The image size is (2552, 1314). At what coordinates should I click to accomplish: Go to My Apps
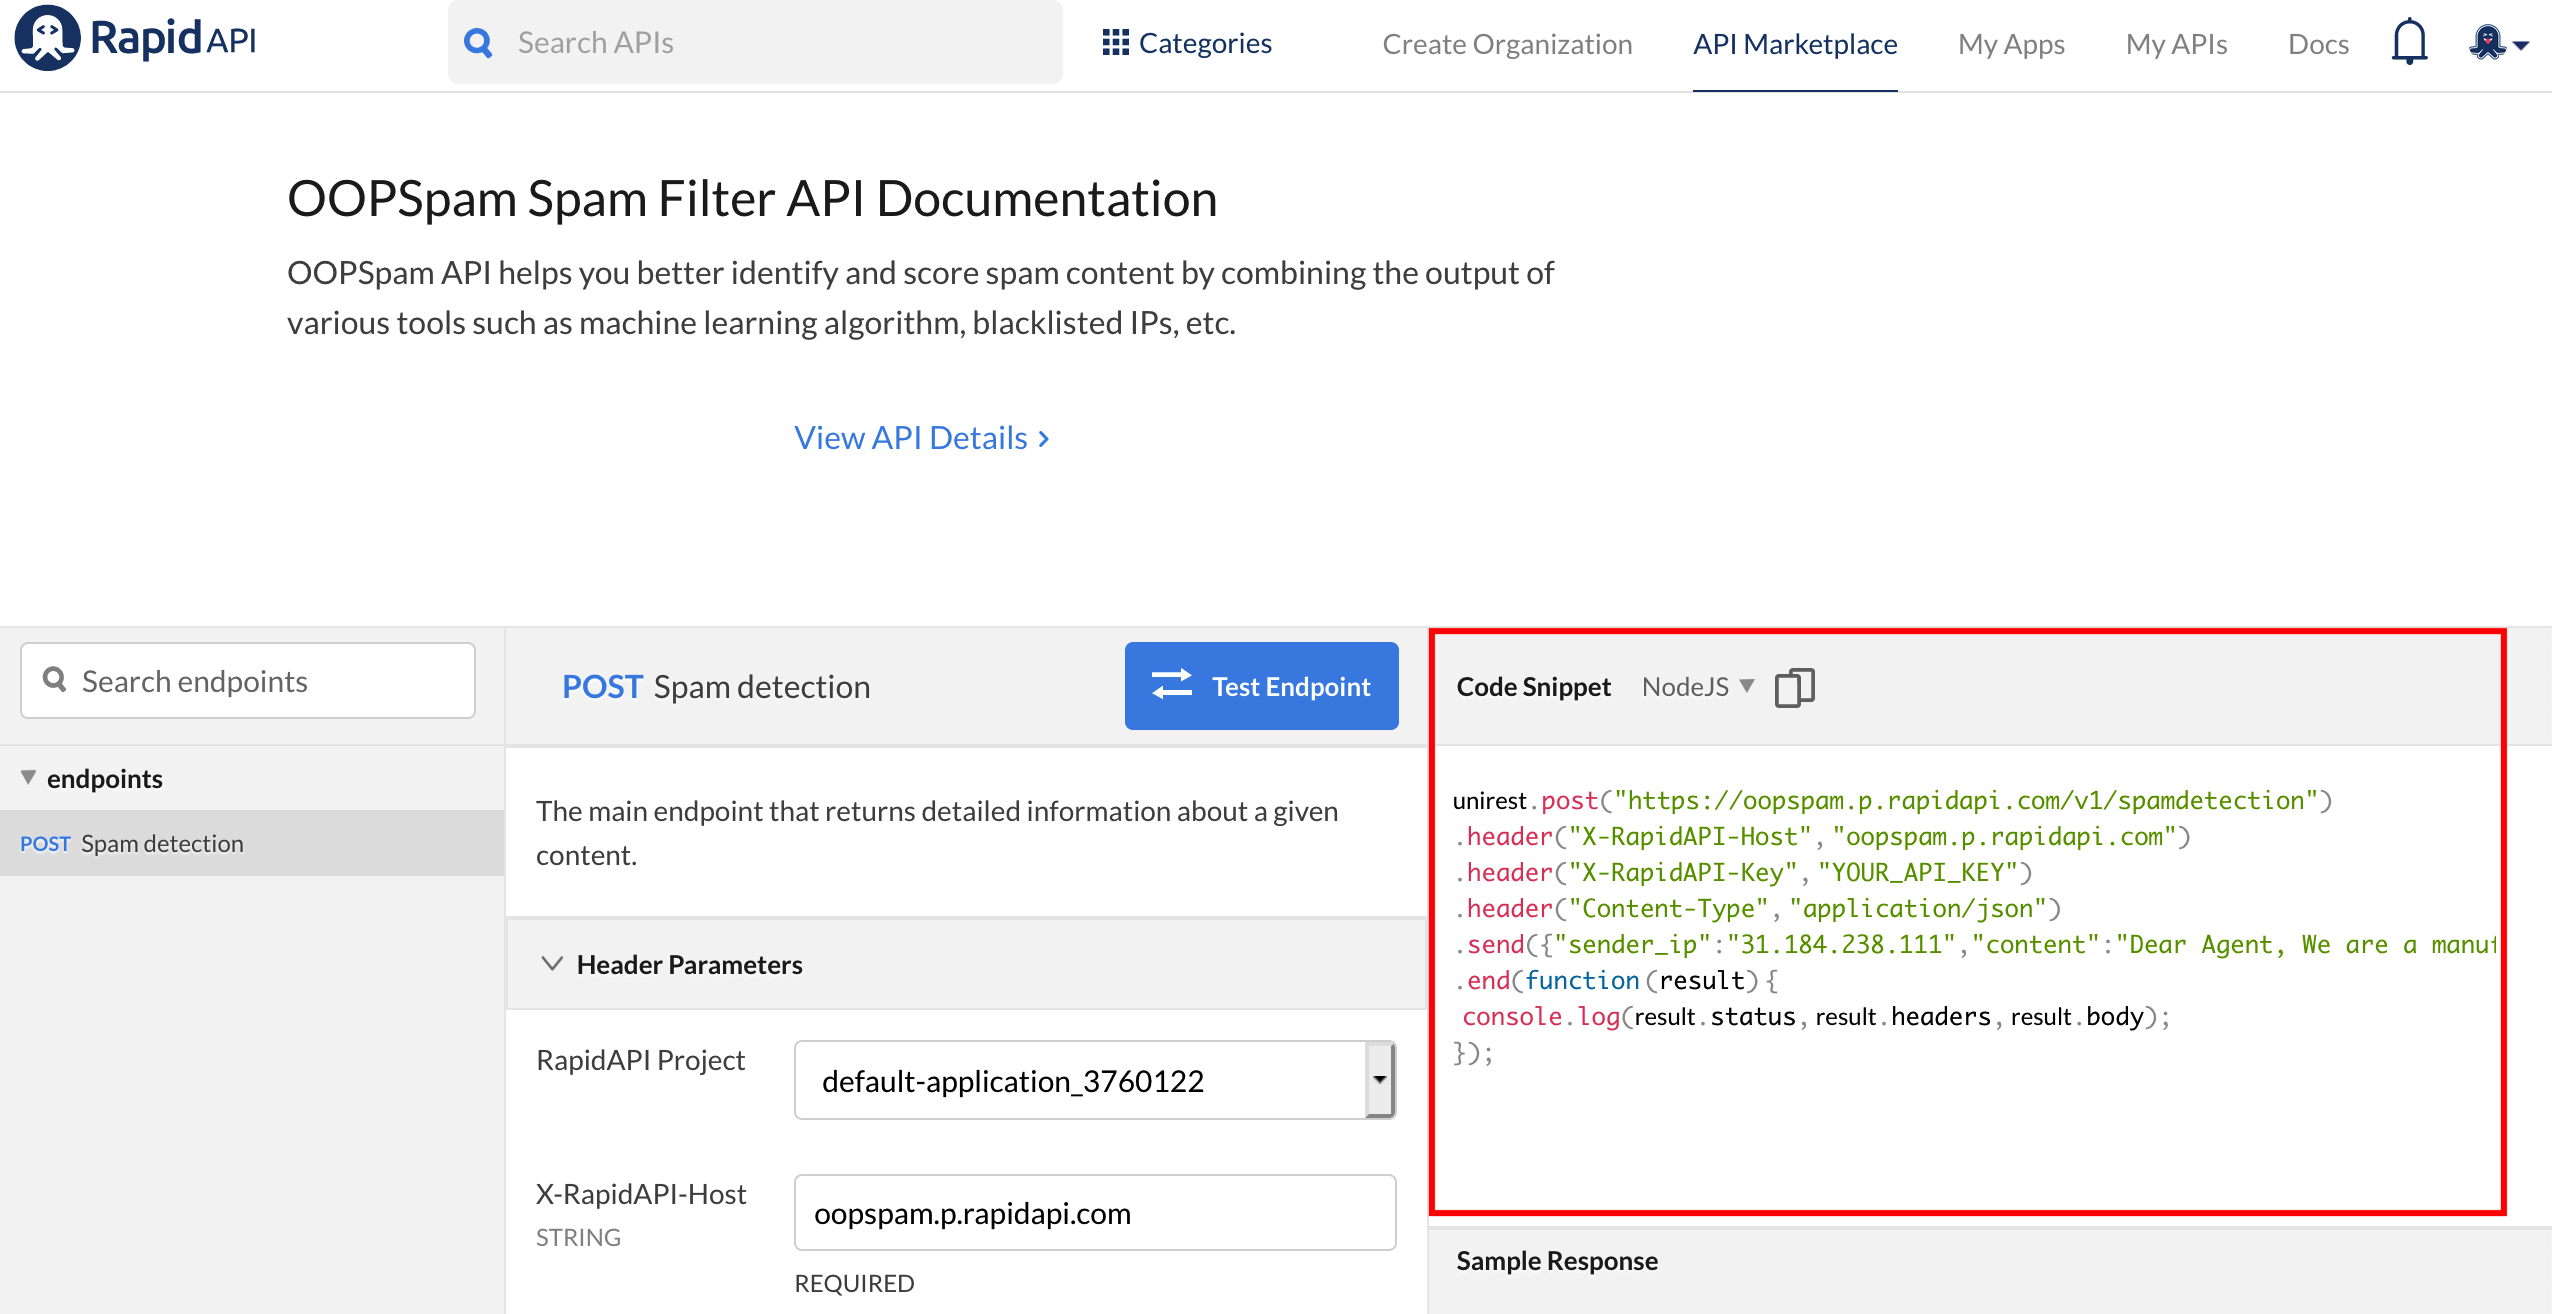(2011, 43)
